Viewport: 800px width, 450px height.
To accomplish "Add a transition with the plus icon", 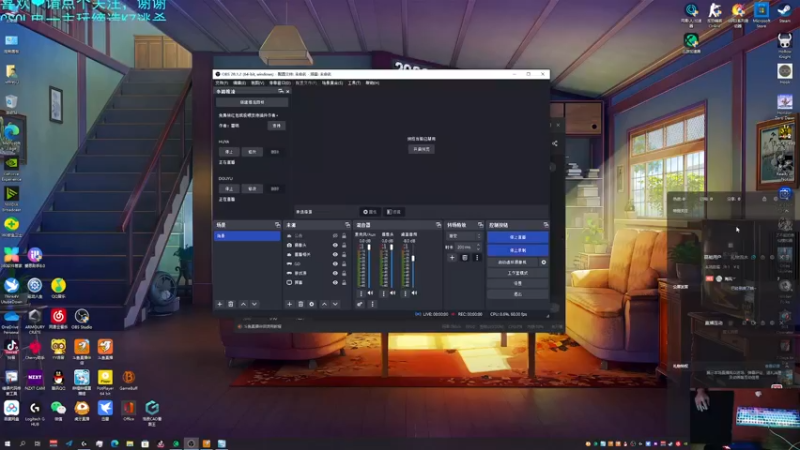I will tap(452, 258).
